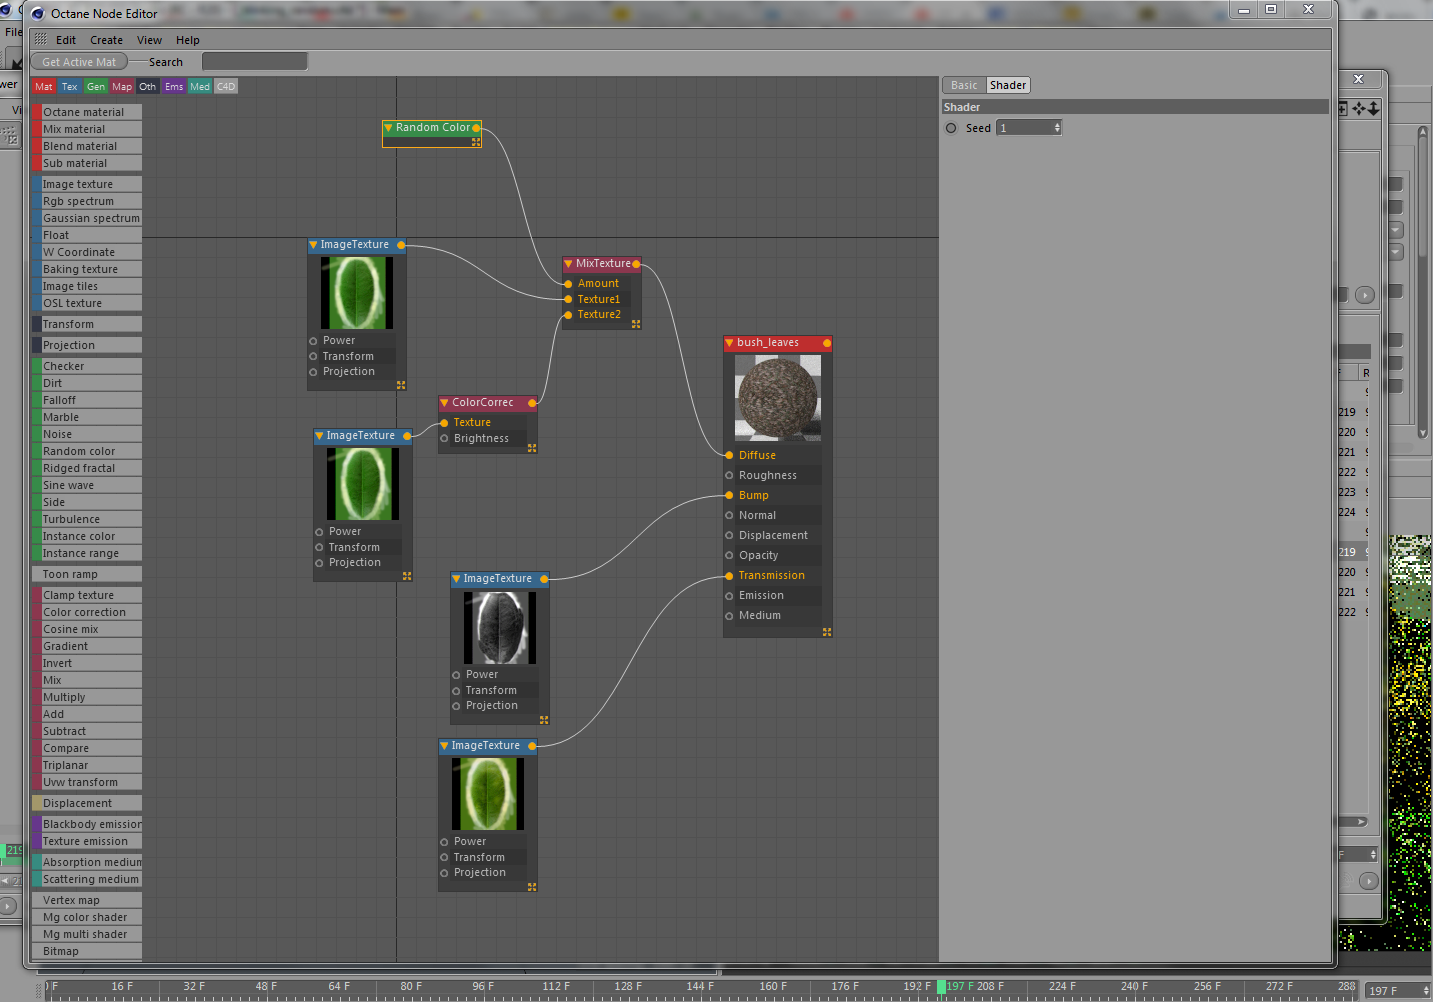Click the Search input field

[254, 62]
